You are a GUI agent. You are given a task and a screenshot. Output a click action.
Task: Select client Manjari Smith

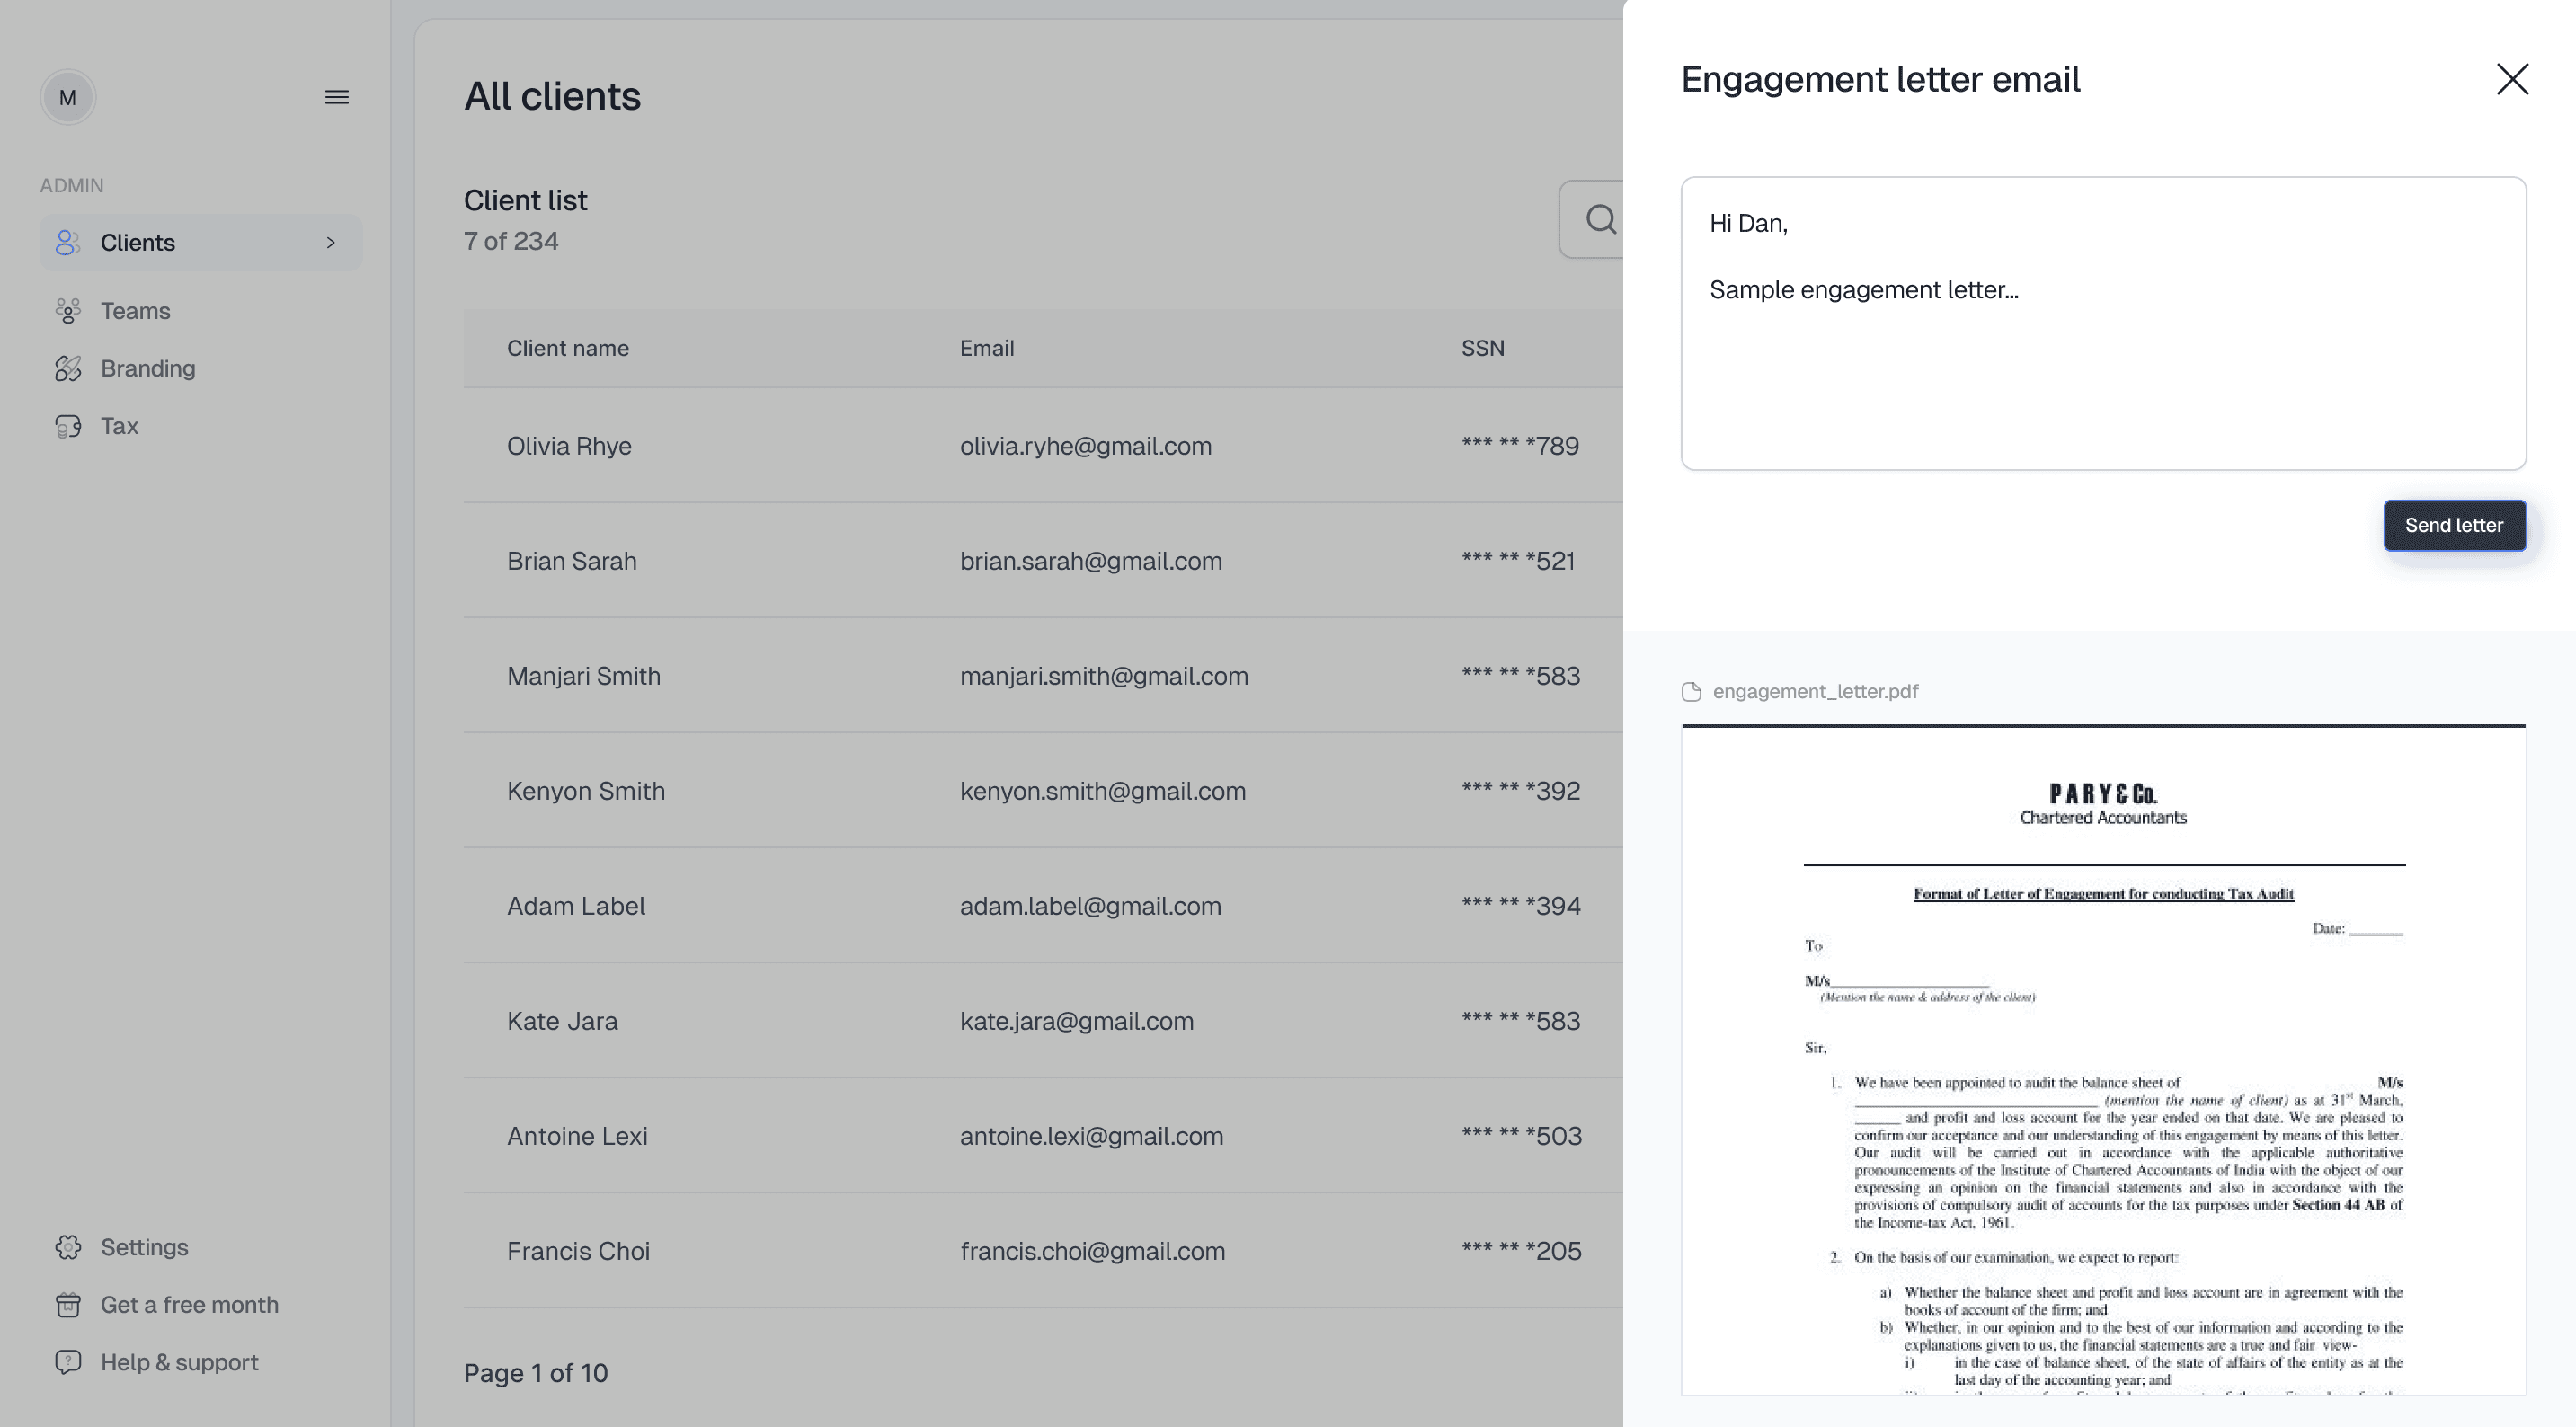584,676
